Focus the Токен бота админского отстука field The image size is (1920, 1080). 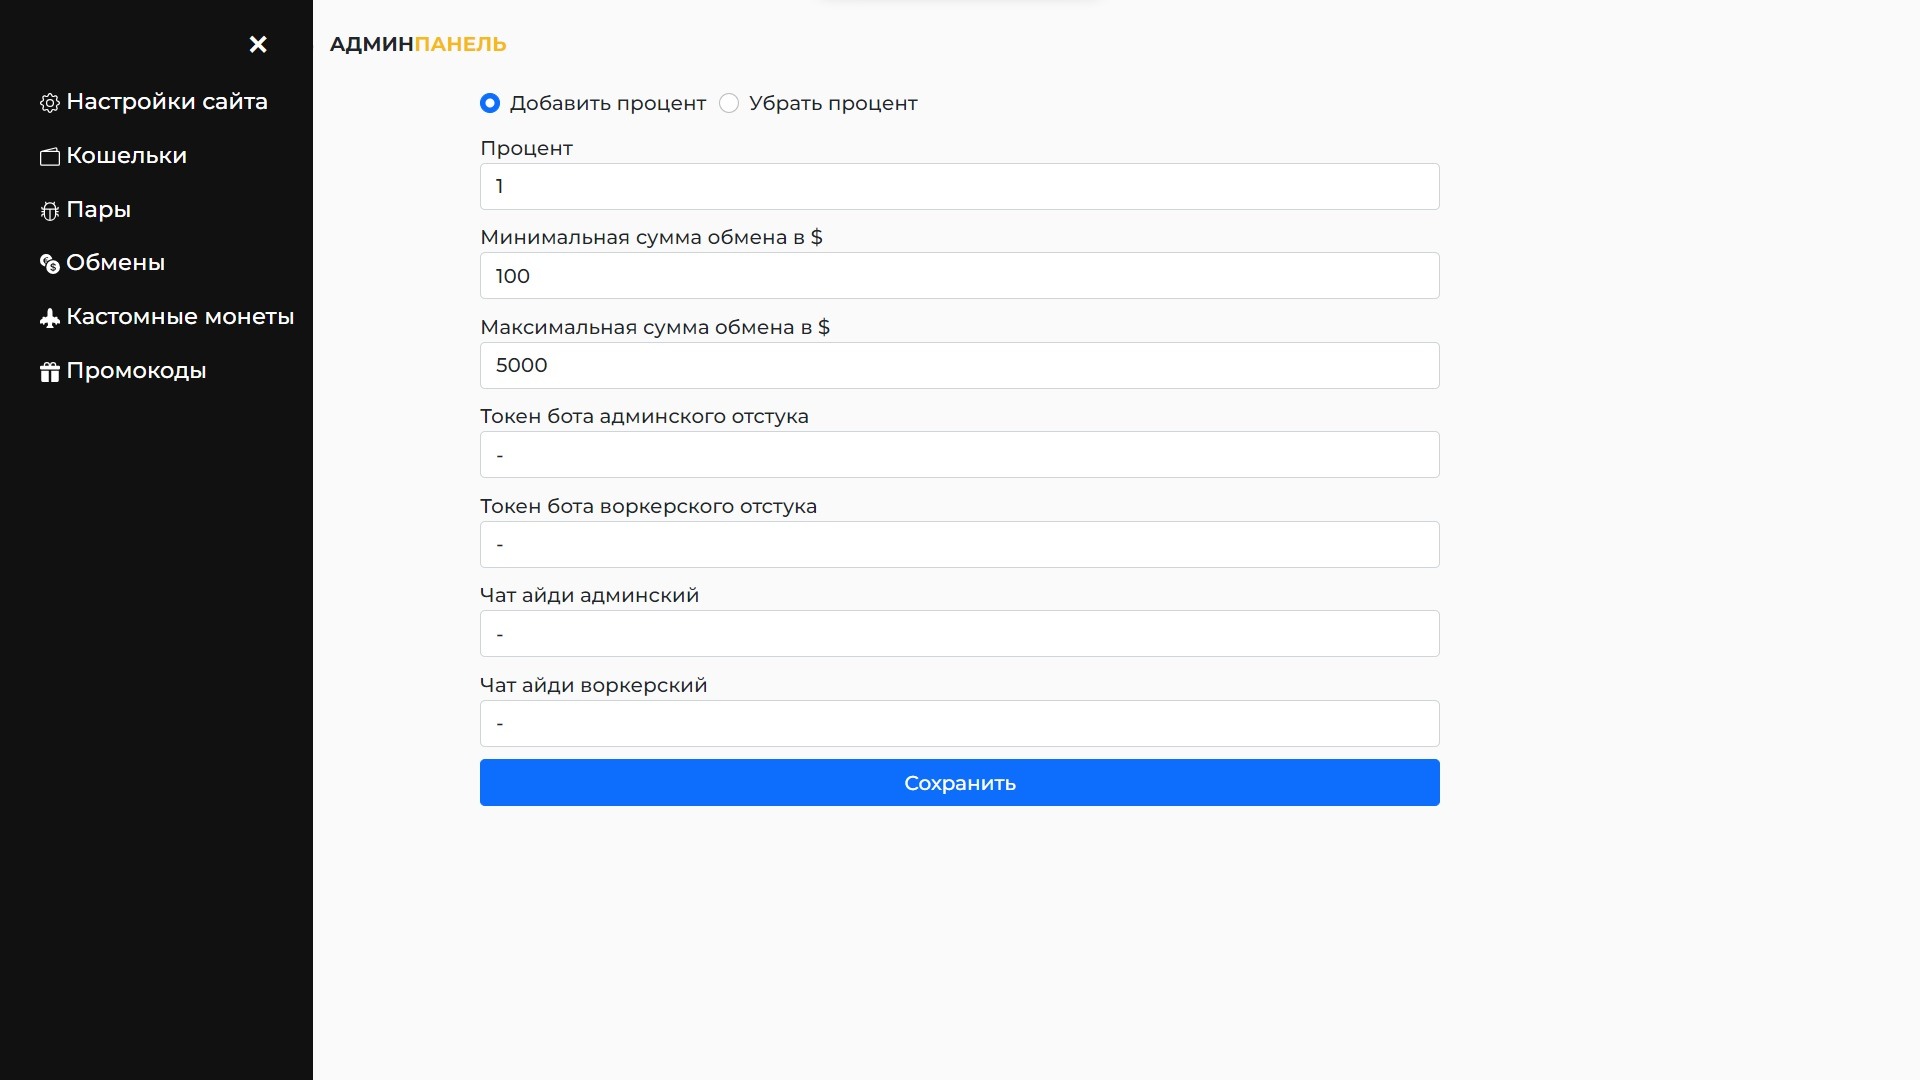pos(959,455)
